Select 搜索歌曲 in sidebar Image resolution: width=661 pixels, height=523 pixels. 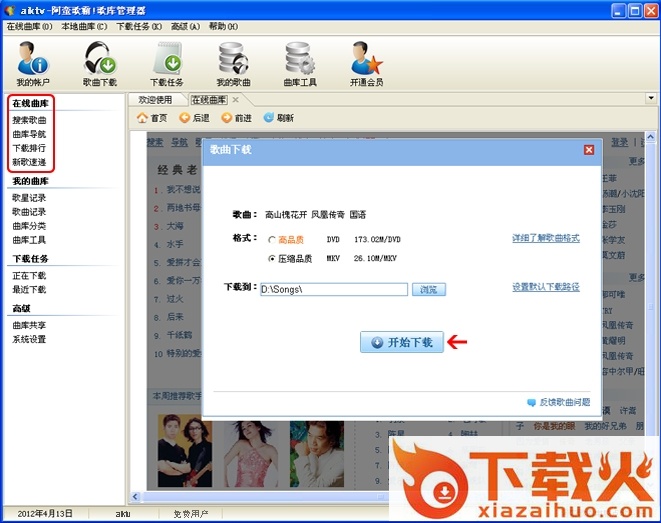29,120
